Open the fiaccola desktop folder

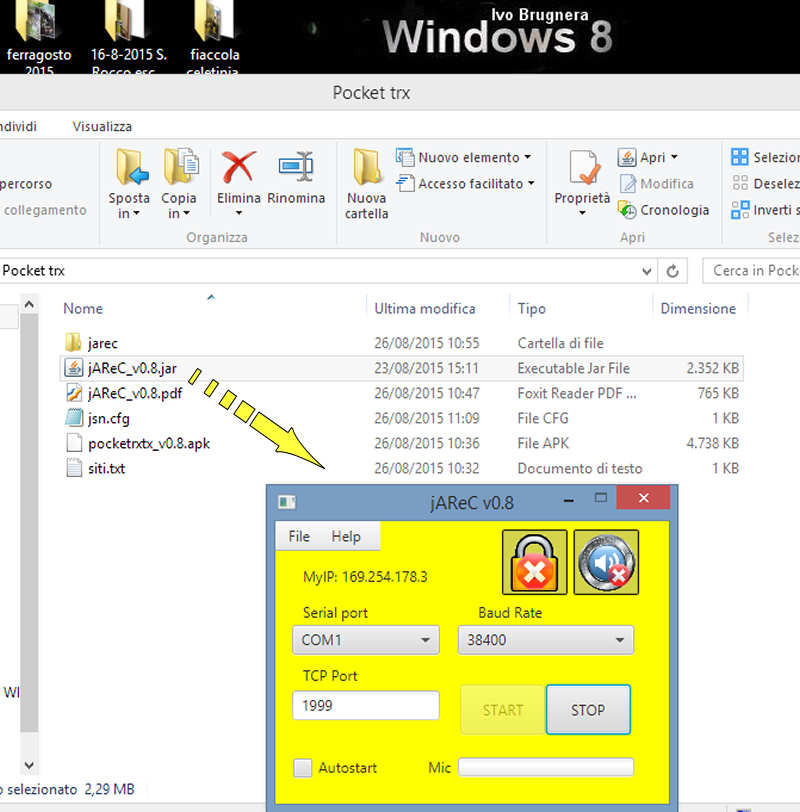click(214, 36)
